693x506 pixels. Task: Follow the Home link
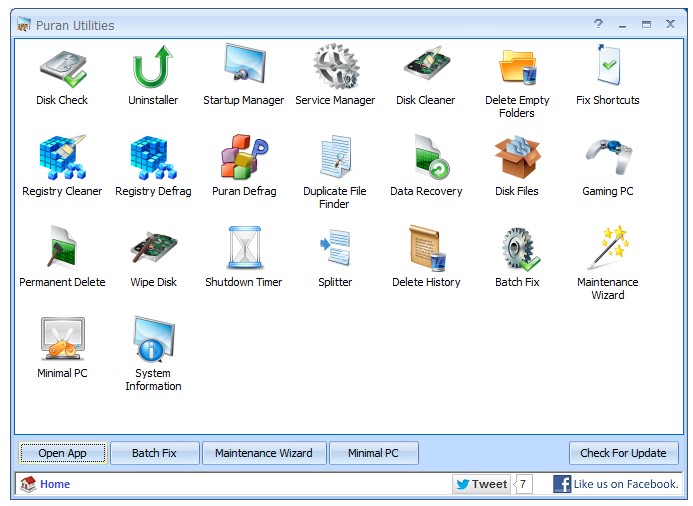55,484
